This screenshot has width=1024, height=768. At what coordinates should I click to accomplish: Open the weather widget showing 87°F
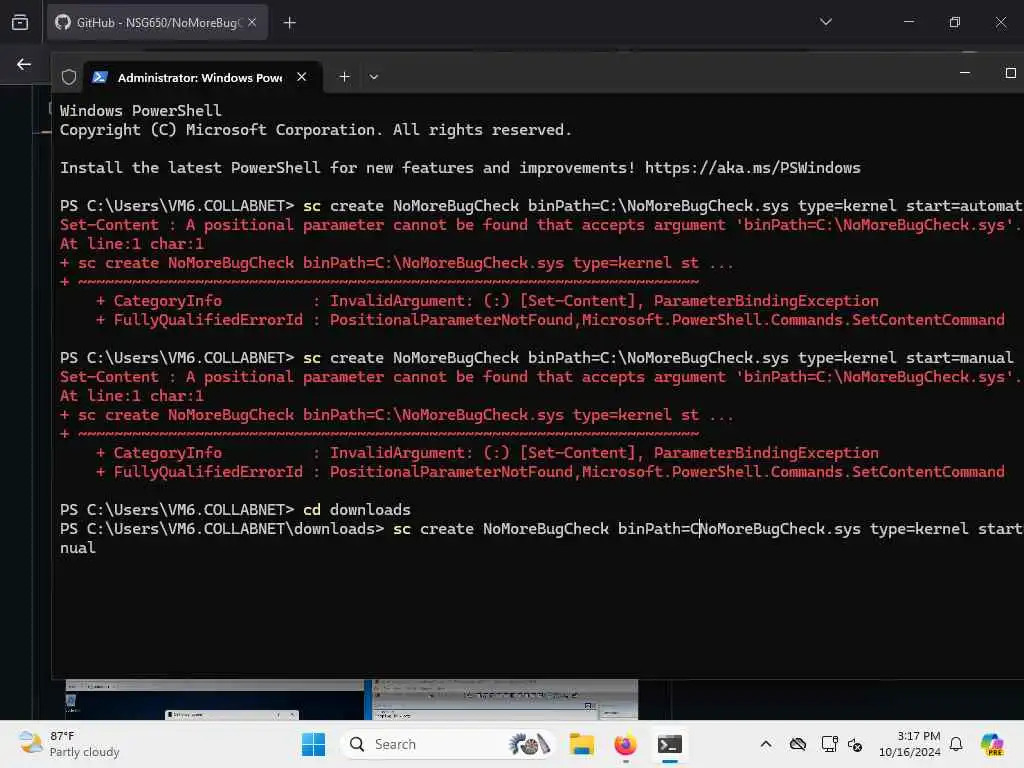tap(70, 744)
